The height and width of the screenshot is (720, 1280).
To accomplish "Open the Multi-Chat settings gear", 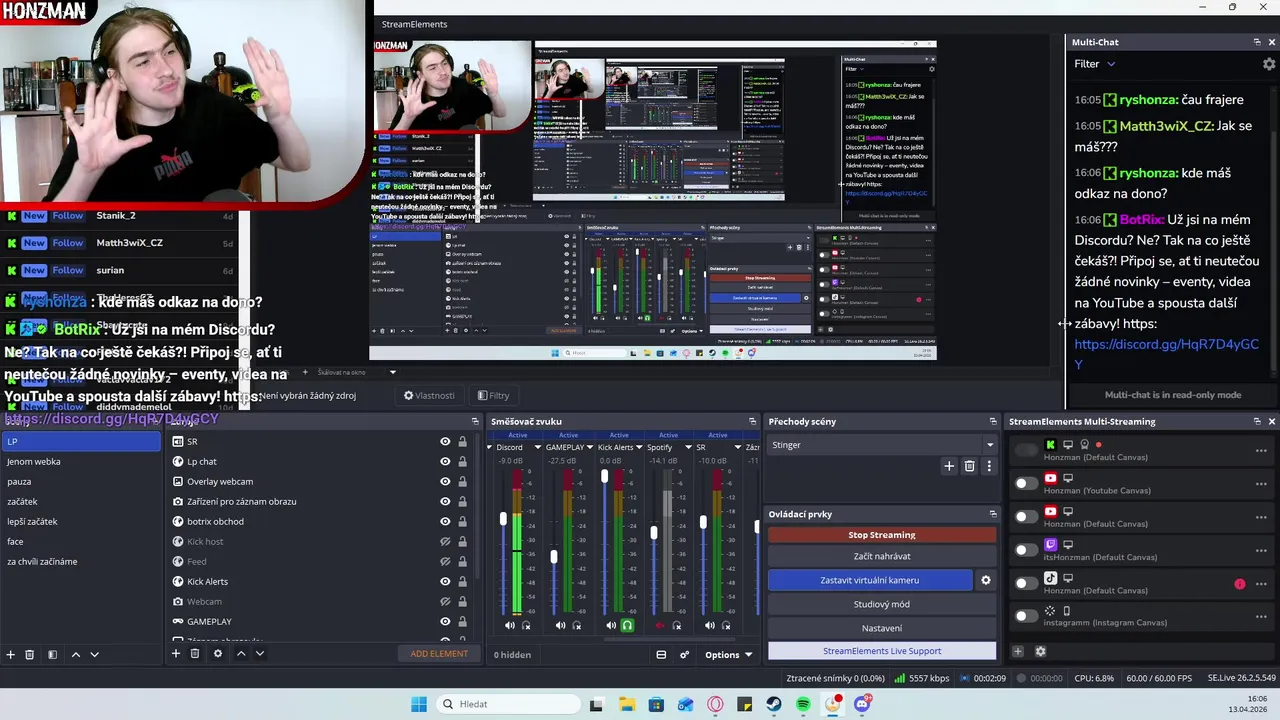I will (x=1269, y=64).
